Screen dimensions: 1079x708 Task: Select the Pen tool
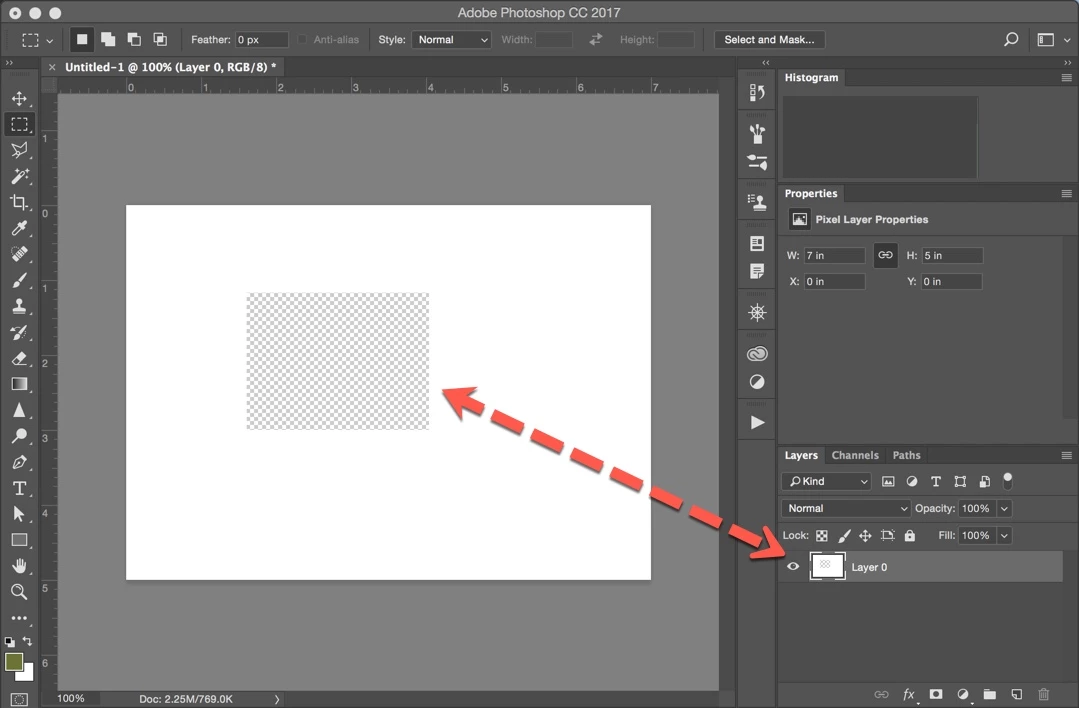tap(19, 462)
